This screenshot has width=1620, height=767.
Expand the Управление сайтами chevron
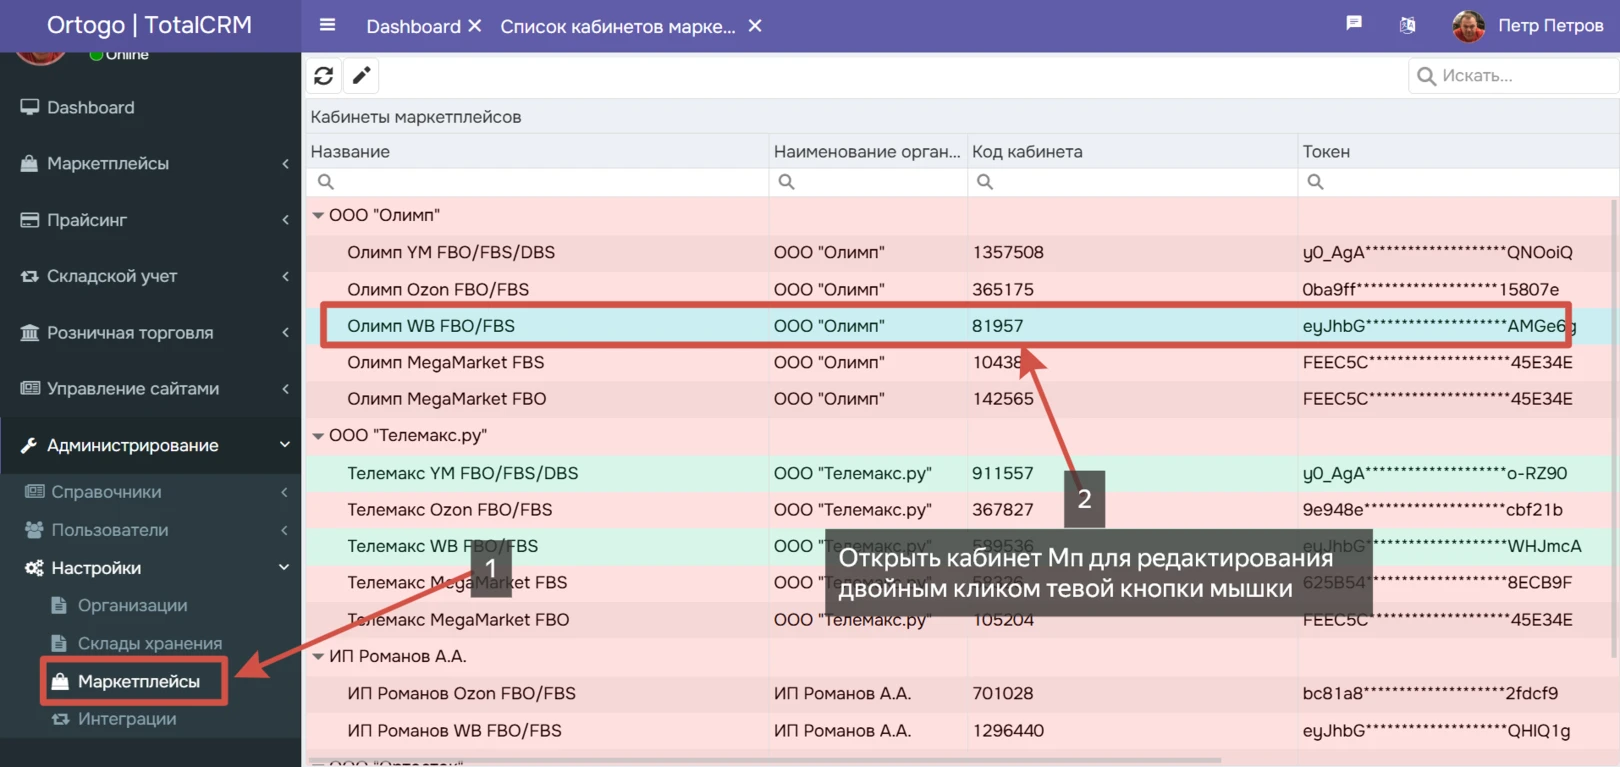pyautogui.click(x=285, y=388)
